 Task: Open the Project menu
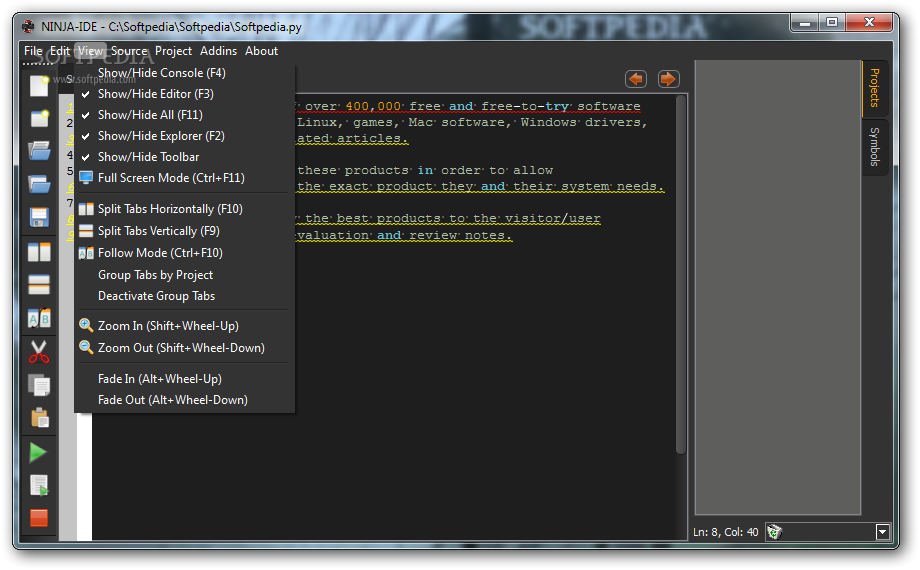click(x=173, y=51)
